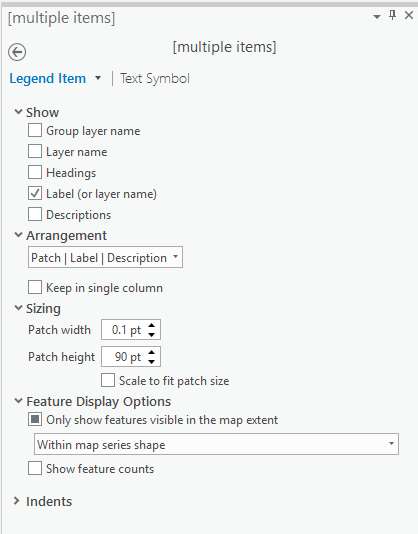Viewport: 418px width, 534px height.
Task: Select the Legend Item tab
Action: tap(47, 79)
